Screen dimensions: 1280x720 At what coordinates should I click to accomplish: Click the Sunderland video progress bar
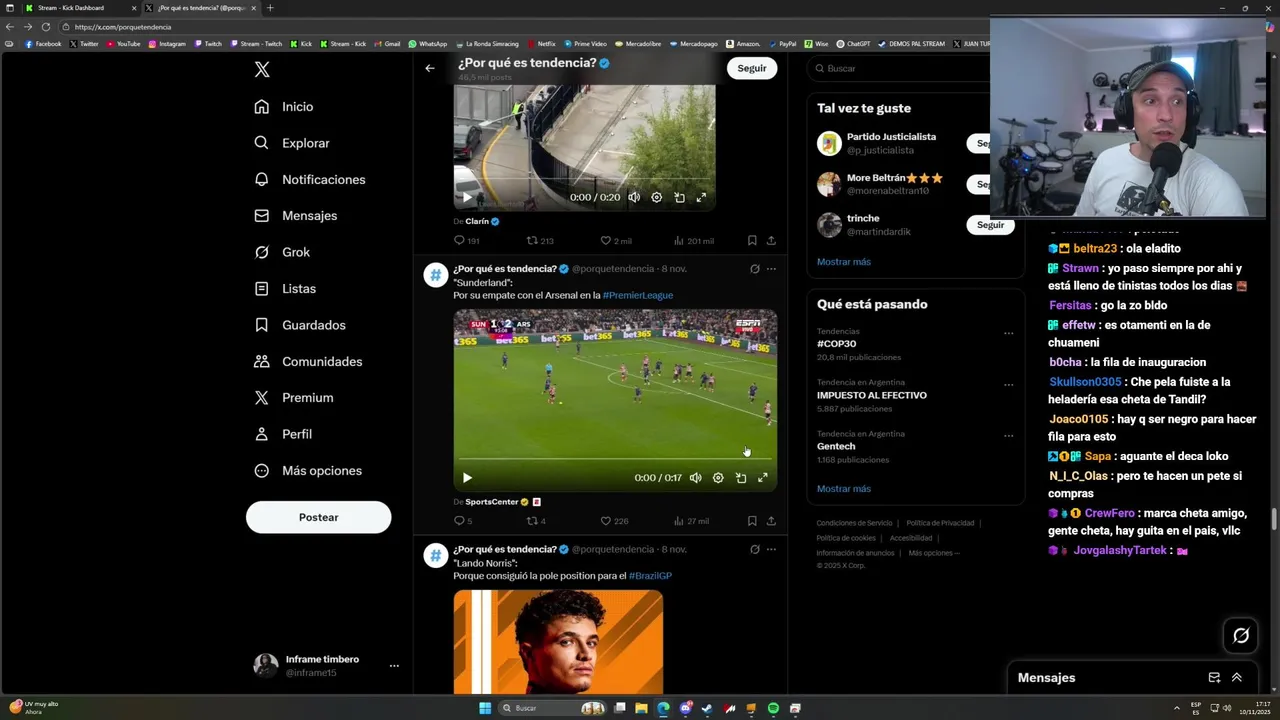coord(615,460)
